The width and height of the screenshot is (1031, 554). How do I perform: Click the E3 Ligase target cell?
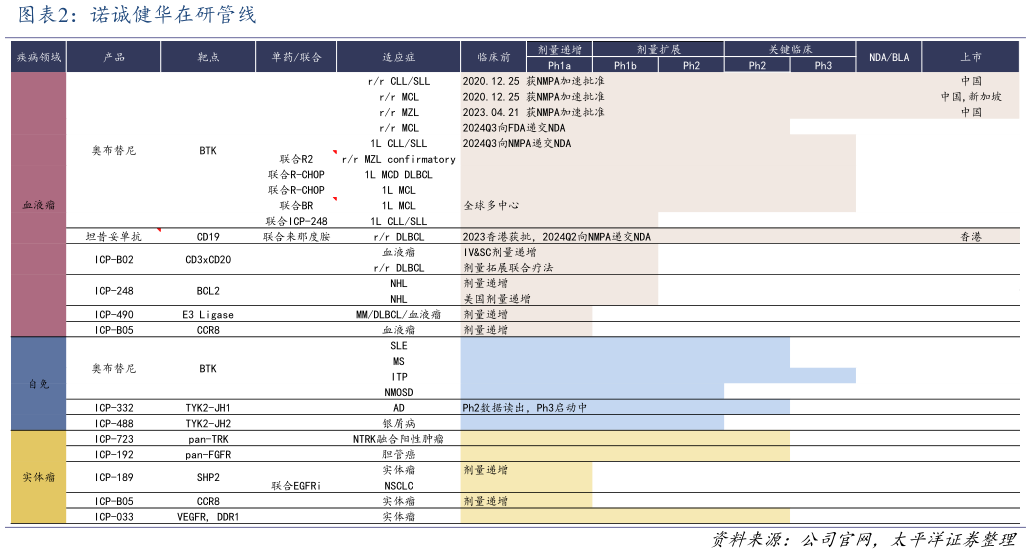coord(208,314)
